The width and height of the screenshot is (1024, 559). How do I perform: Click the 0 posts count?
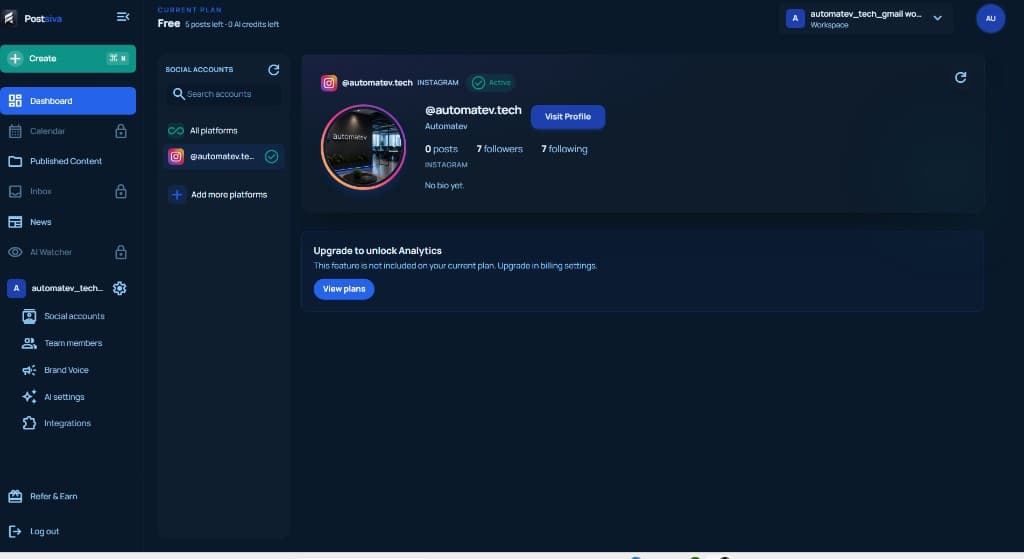[x=441, y=149]
